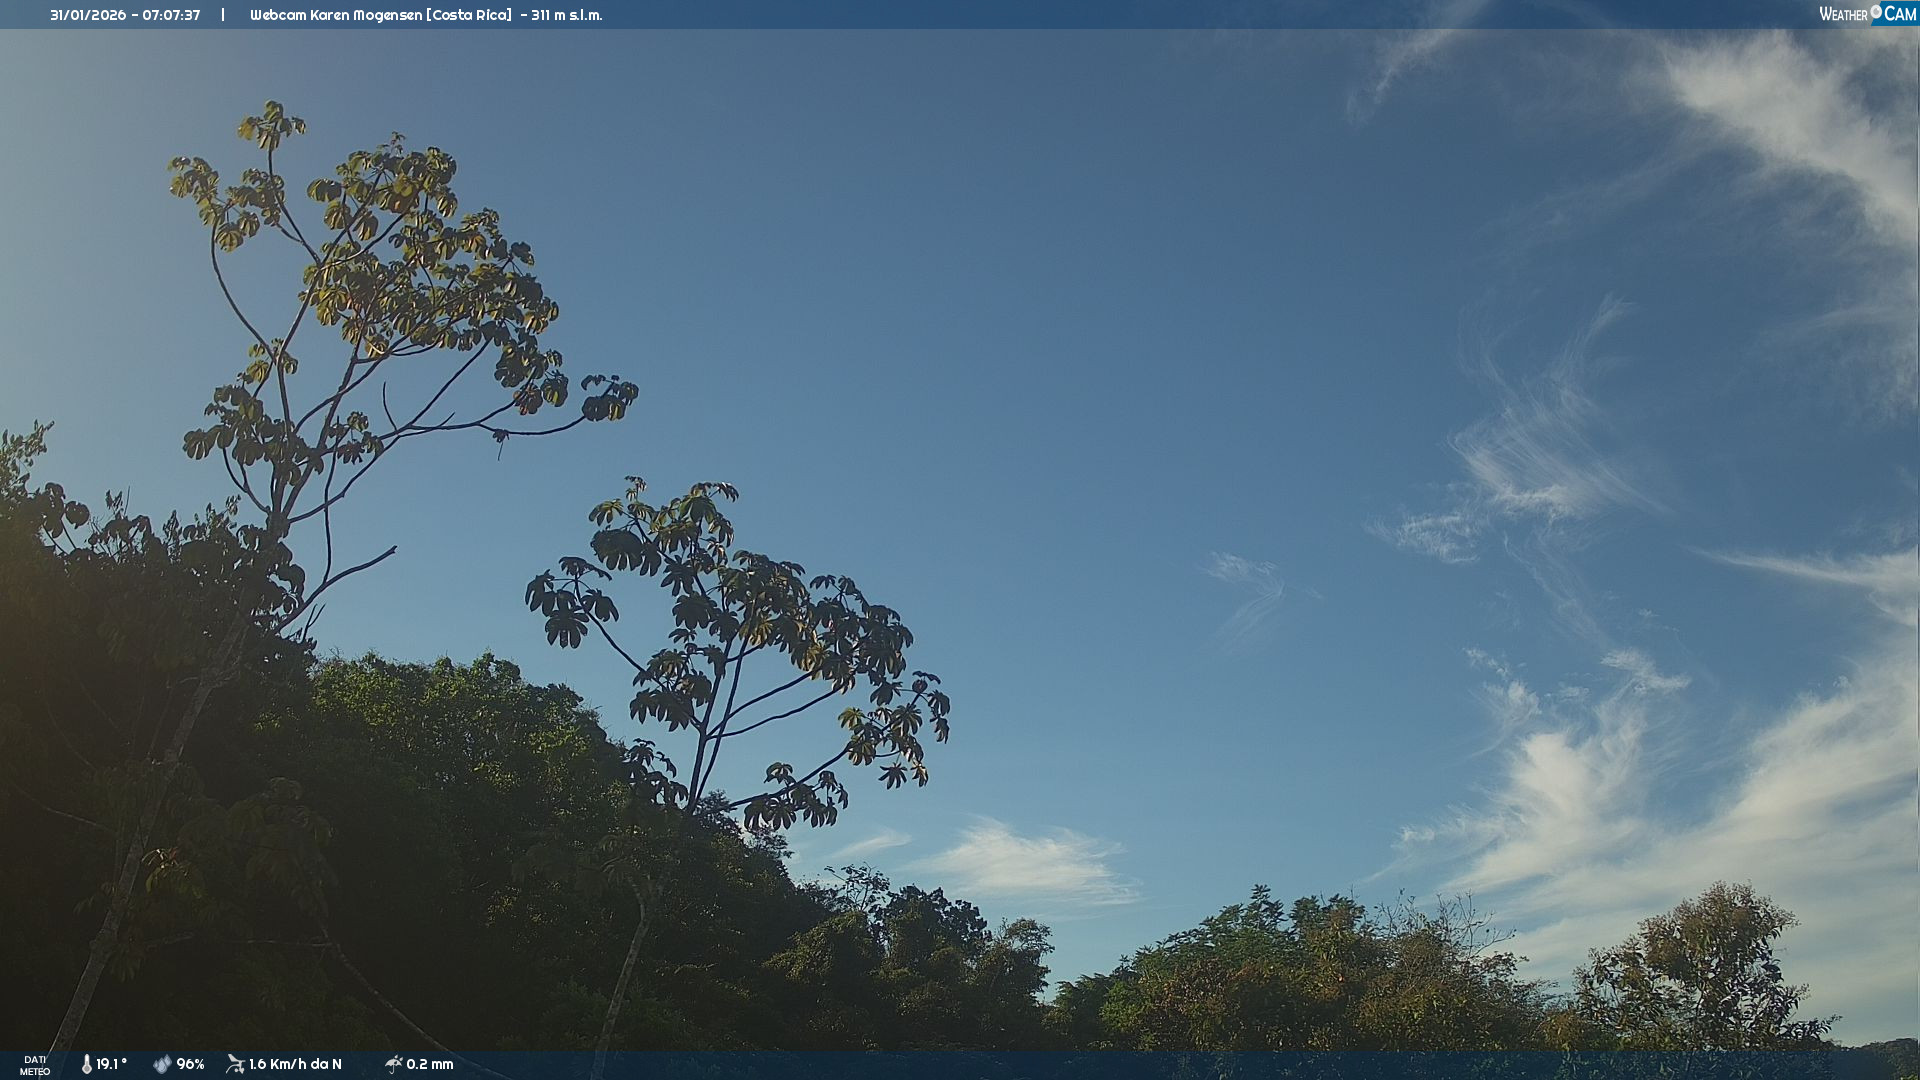This screenshot has height=1080, width=1920.
Task: Click the 311 m s.l.m. altitude text
Action: 567,15
